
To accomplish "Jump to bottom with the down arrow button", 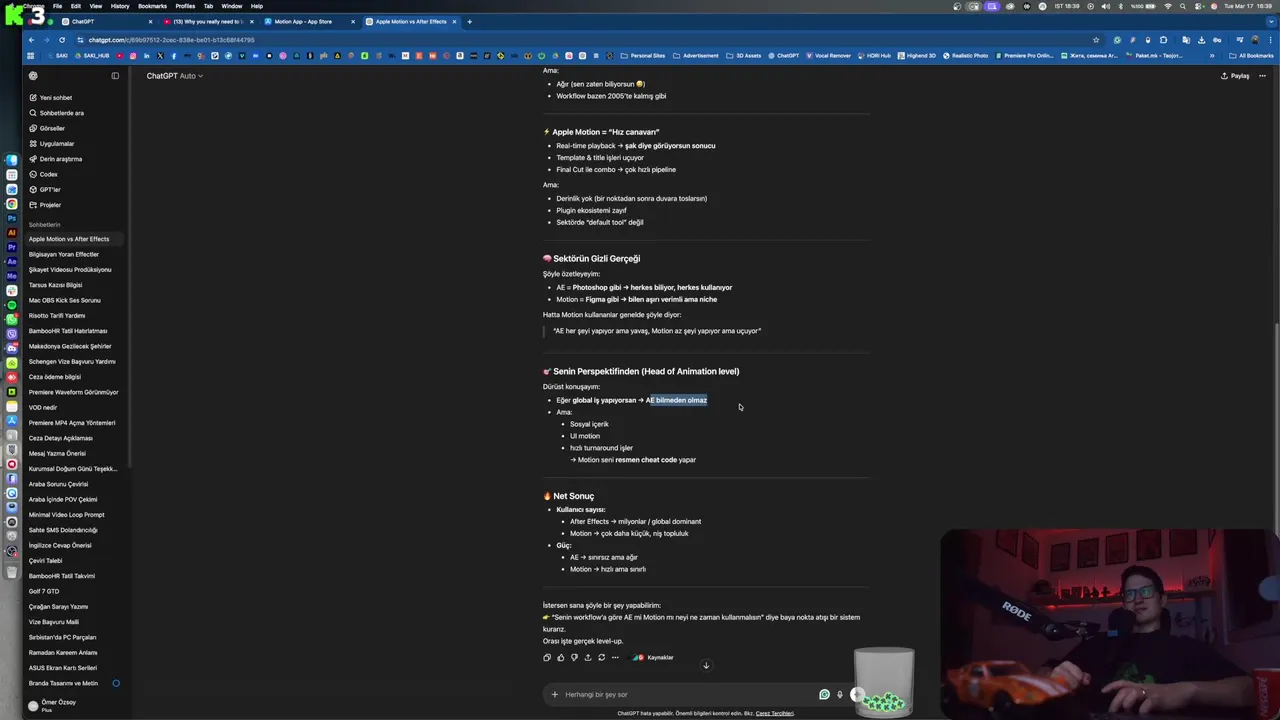I will (706, 666).
